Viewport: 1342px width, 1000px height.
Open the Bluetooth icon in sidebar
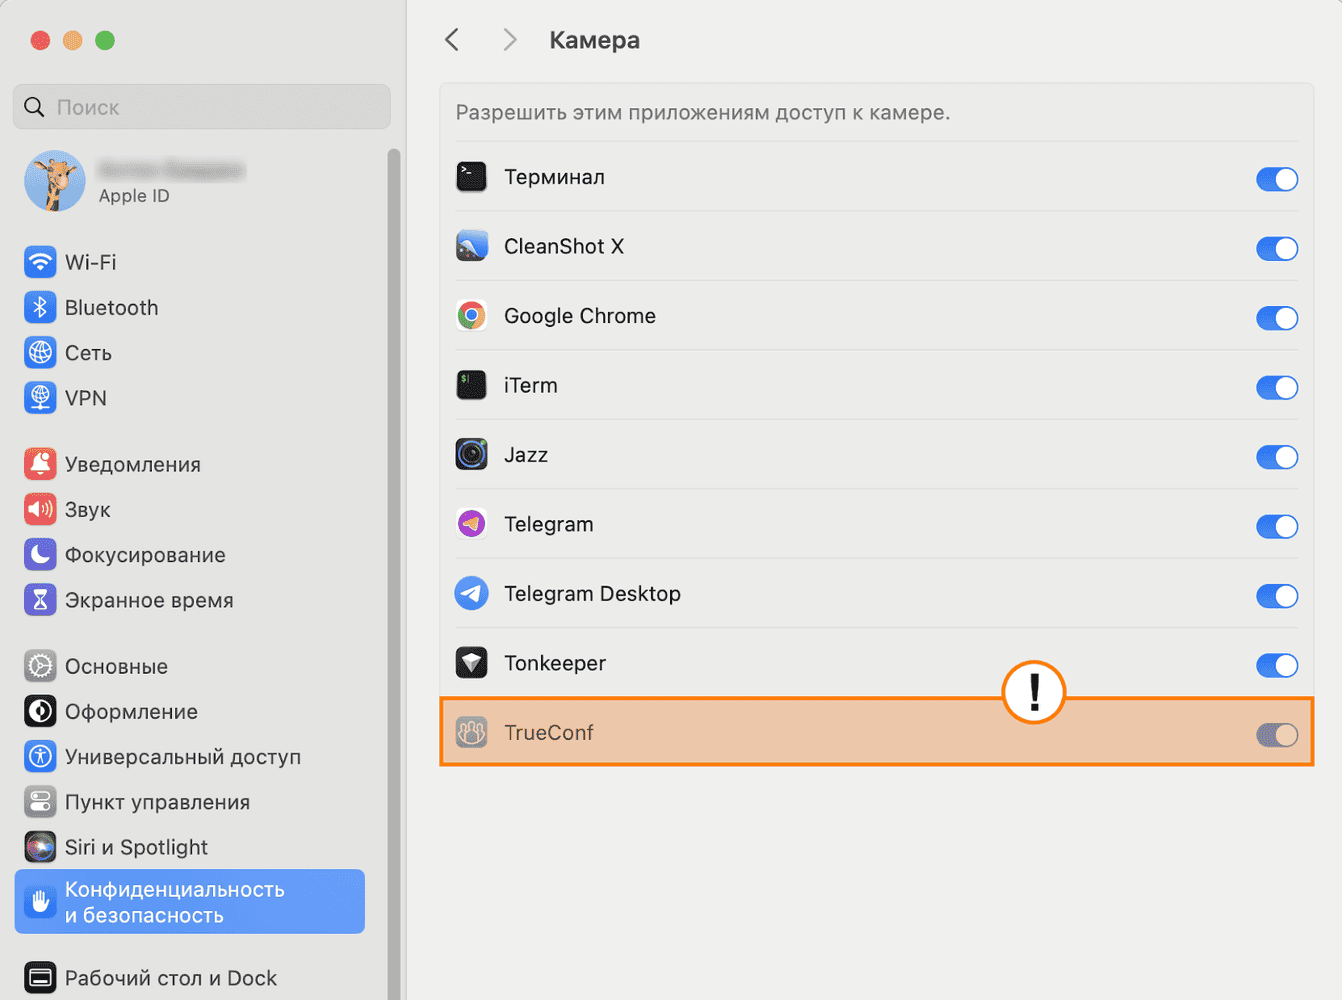pos(40,307)
